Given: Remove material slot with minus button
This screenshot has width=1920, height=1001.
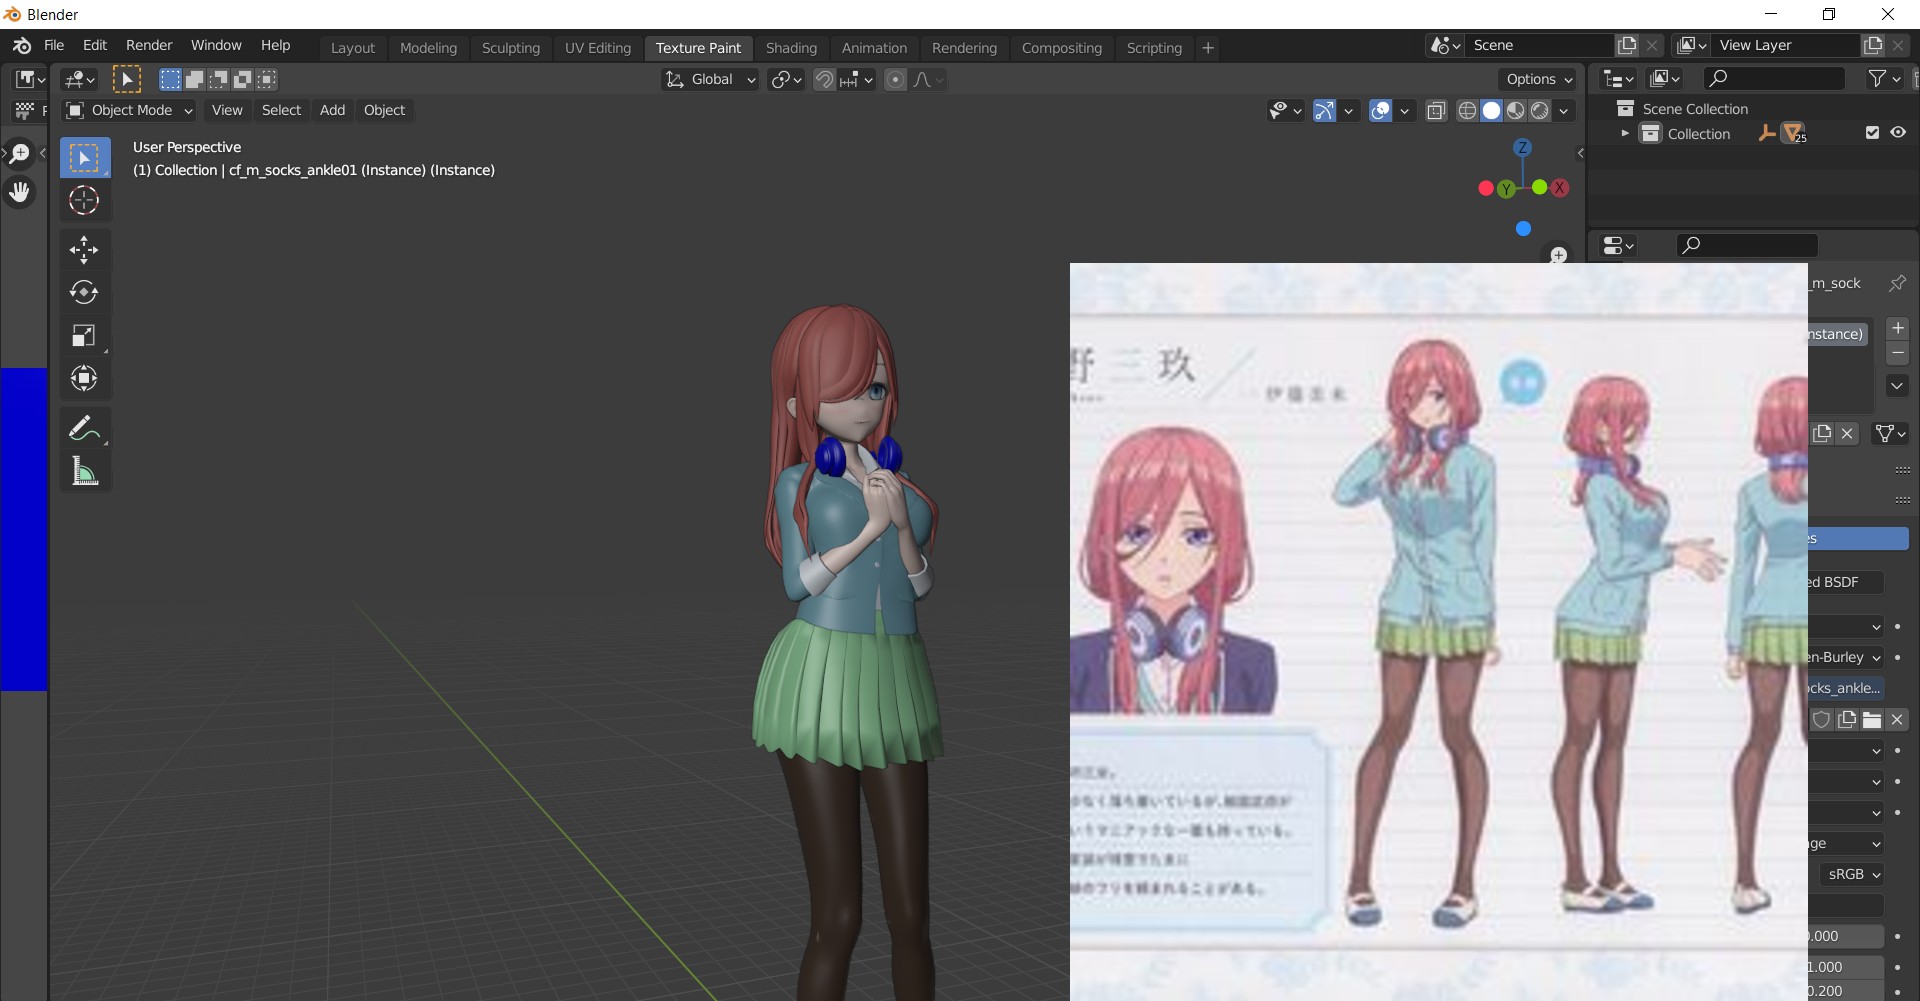Looking at the screenshot, I should pyautogui.click(x=1897, y=353).
